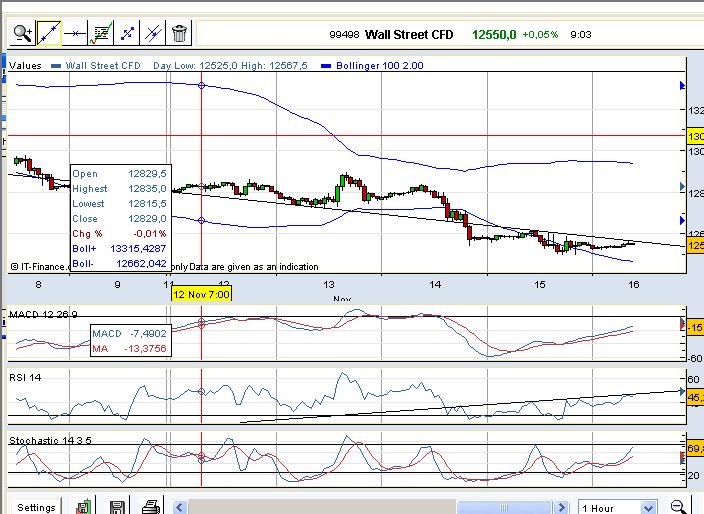Image resolution: width=704 pixels, height=514 pixels.
Task: Click the Boll+ 13315,4287 tooltip row
Action: pyautogui.click(x=119, y=249)
